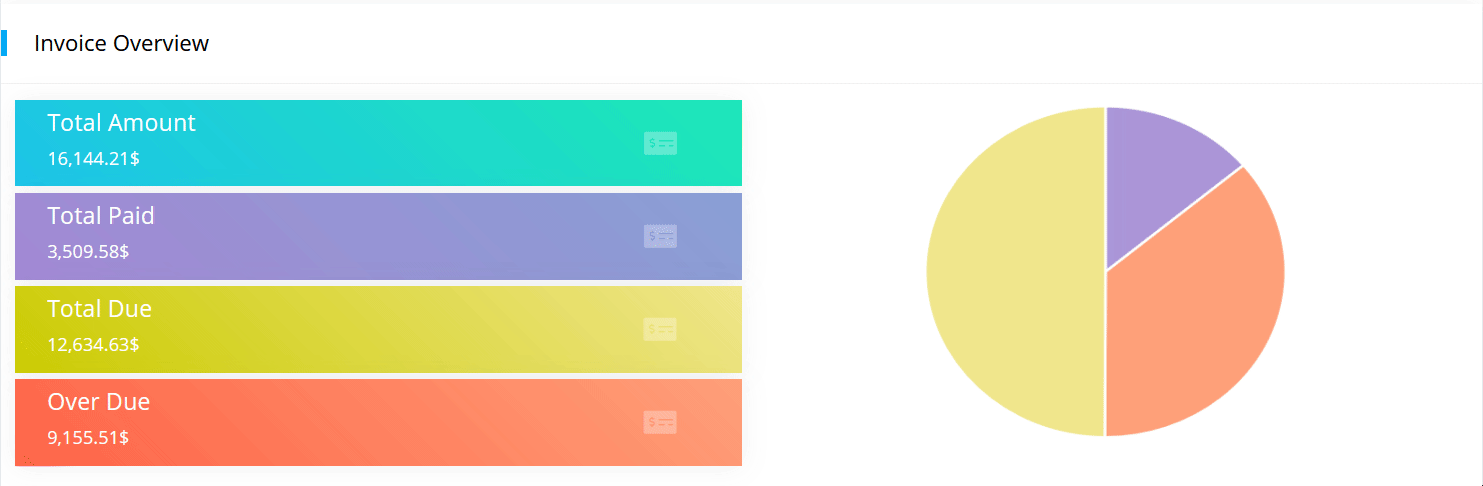Screen dimensions: 1483x486
Task: Click the center of the orange gradient card
Action: pyautogui.click(x=378, y=422)
